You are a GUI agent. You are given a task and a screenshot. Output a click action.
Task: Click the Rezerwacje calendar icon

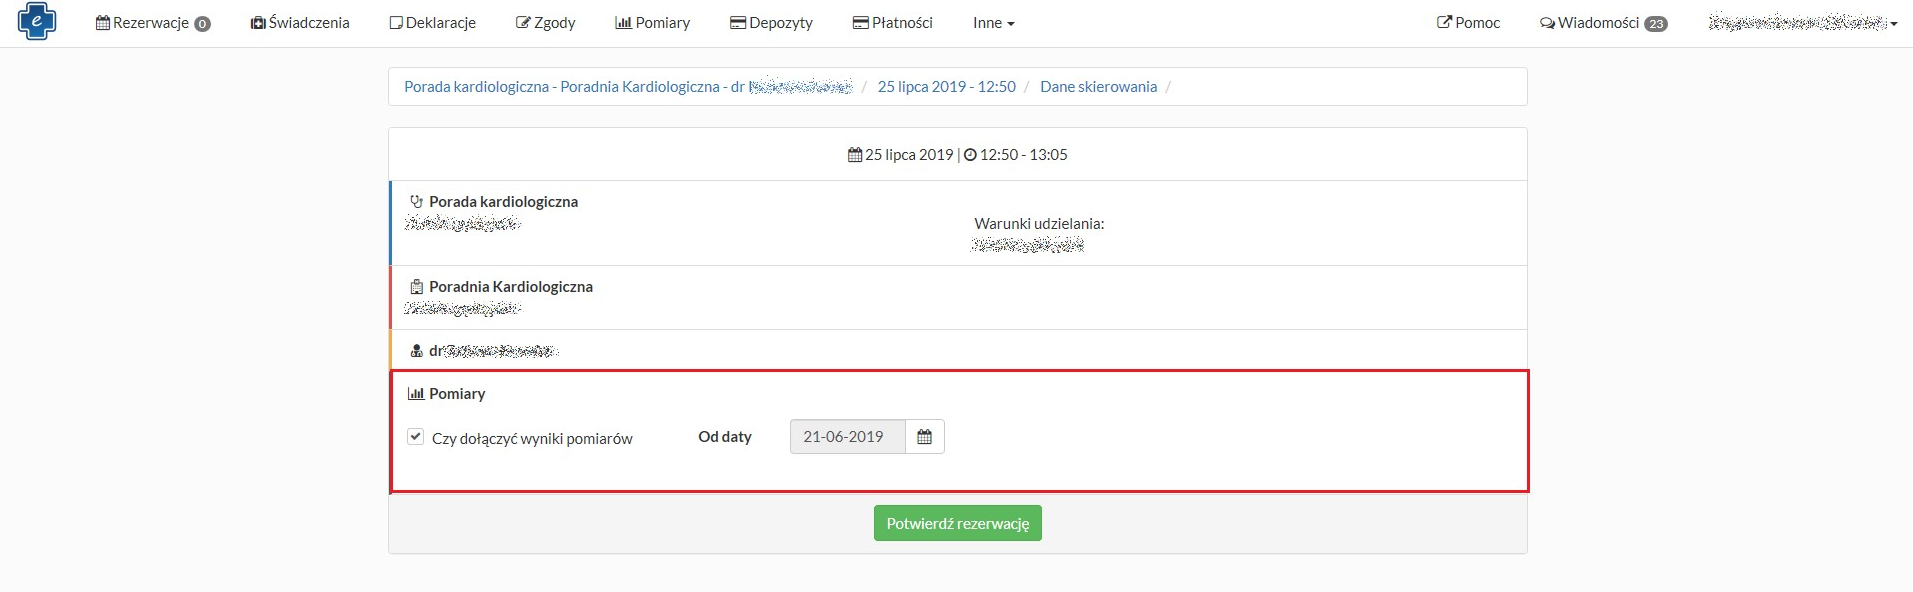(x=103, y=23)
